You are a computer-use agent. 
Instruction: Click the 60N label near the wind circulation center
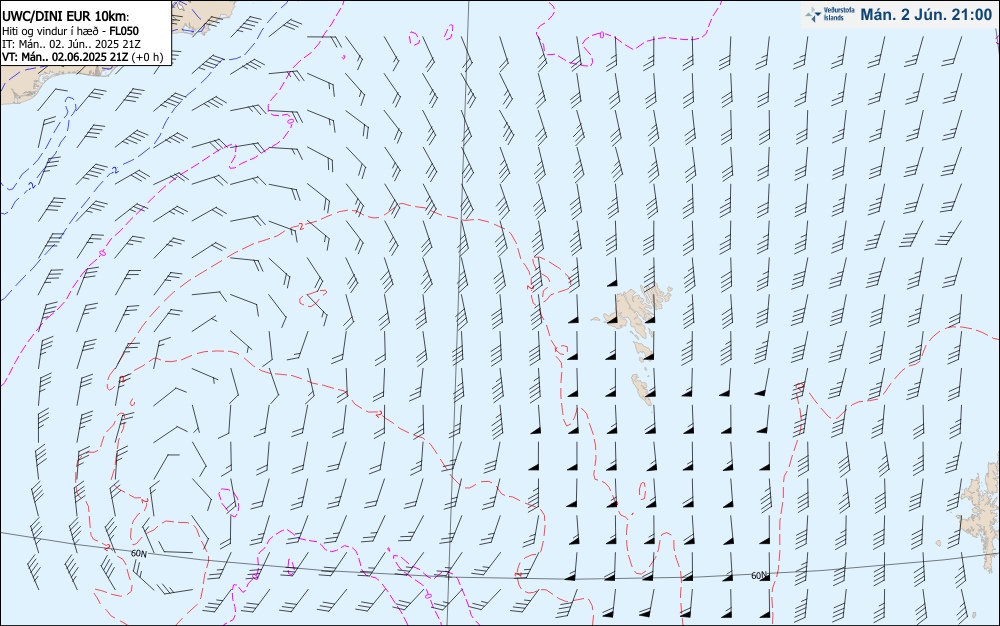[x=138, y=554]
